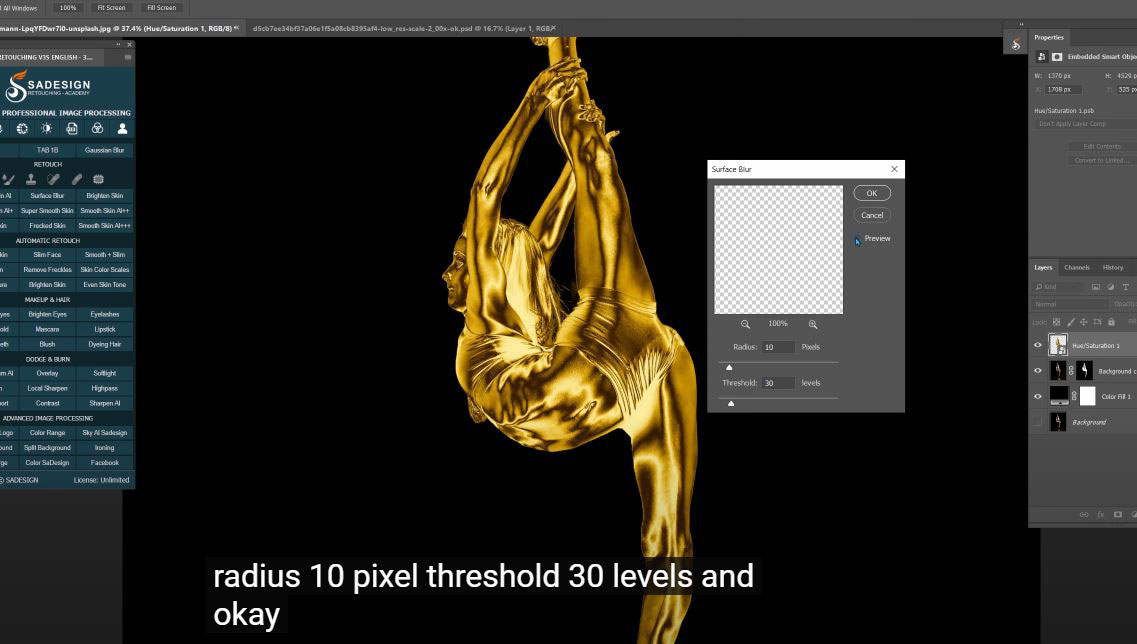Switch to the Channels tab
Viewport: 1137px width, 644px height.
point(1077,268)
